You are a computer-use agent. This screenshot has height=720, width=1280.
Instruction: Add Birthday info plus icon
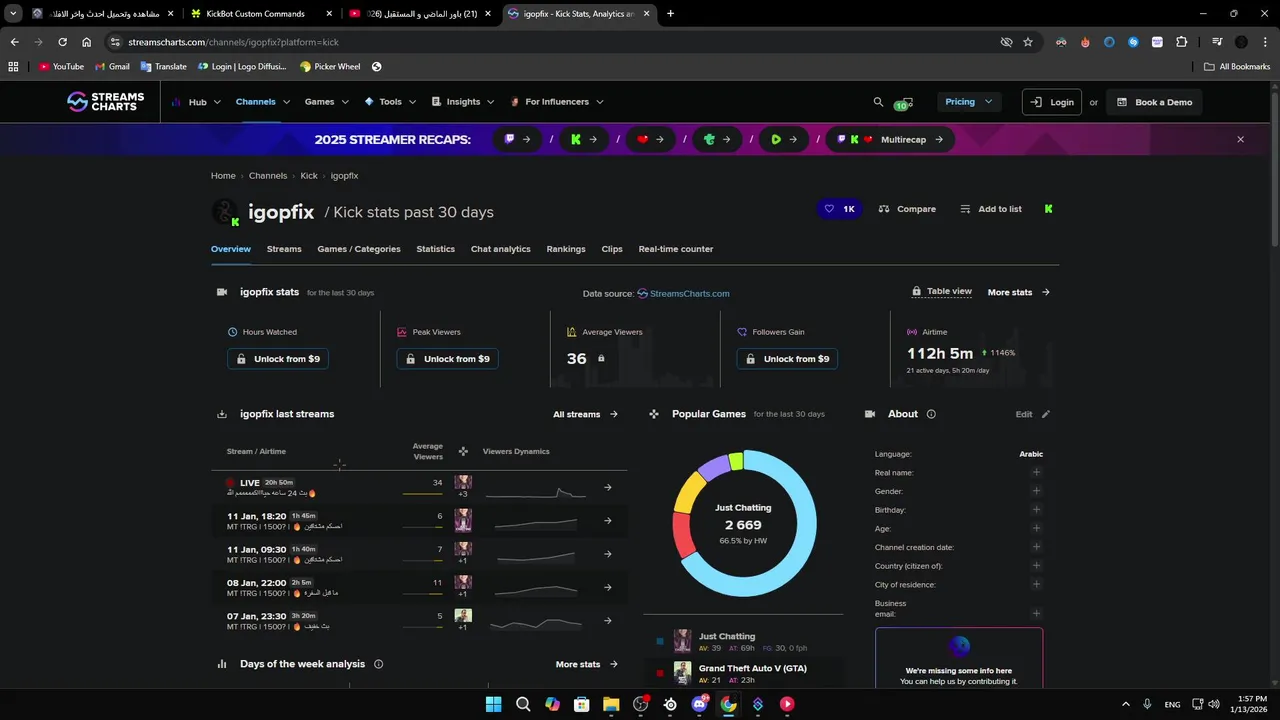point(1036,510)
